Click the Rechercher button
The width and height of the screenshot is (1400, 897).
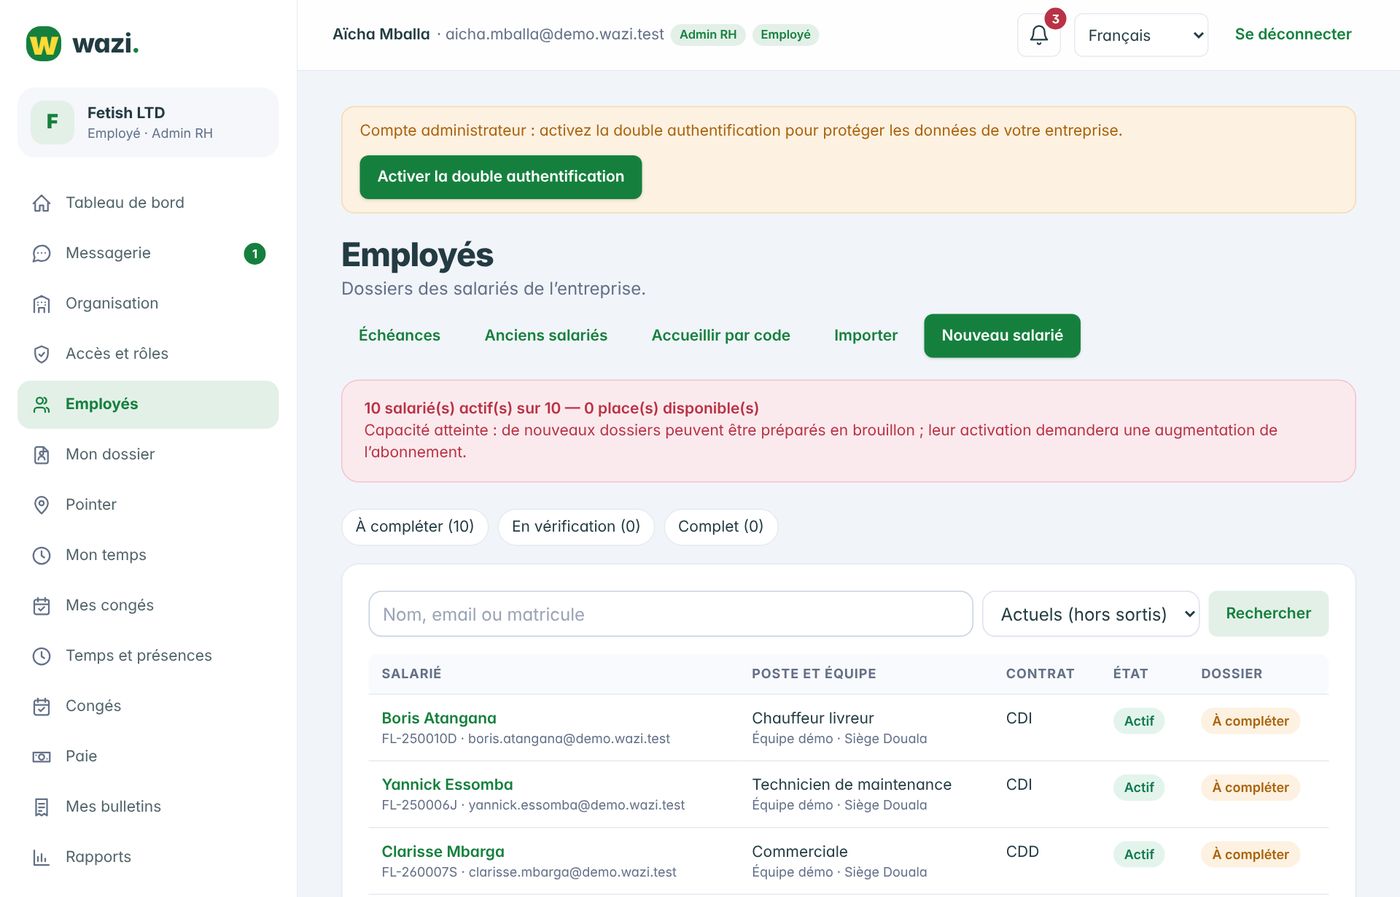pyautogui.click(x=1268, y=613)
